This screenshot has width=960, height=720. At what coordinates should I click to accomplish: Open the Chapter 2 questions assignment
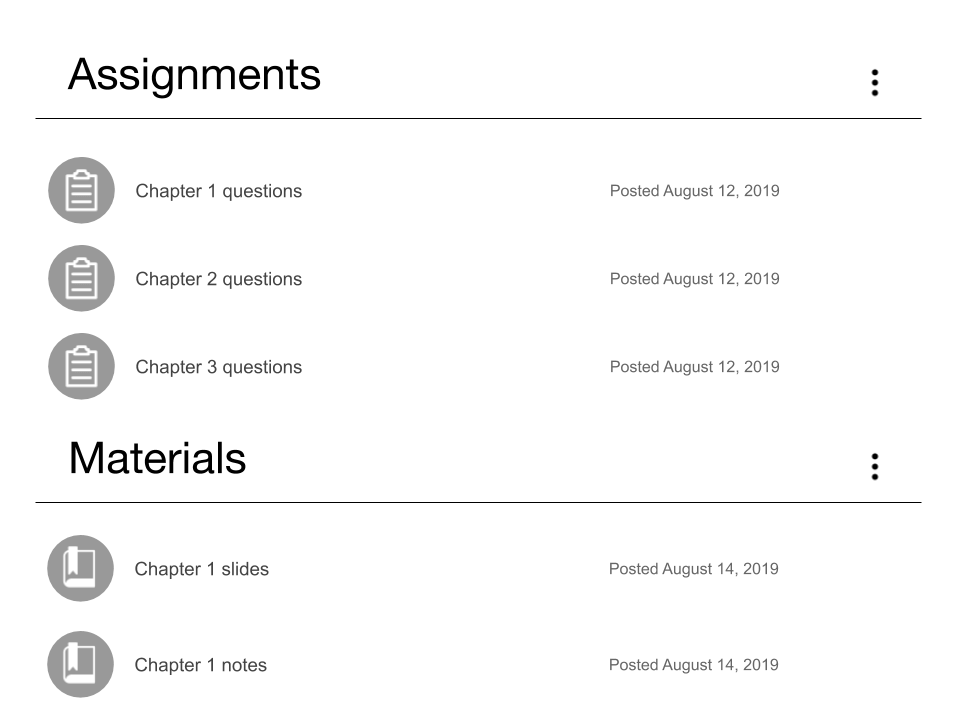coord(219,279)
